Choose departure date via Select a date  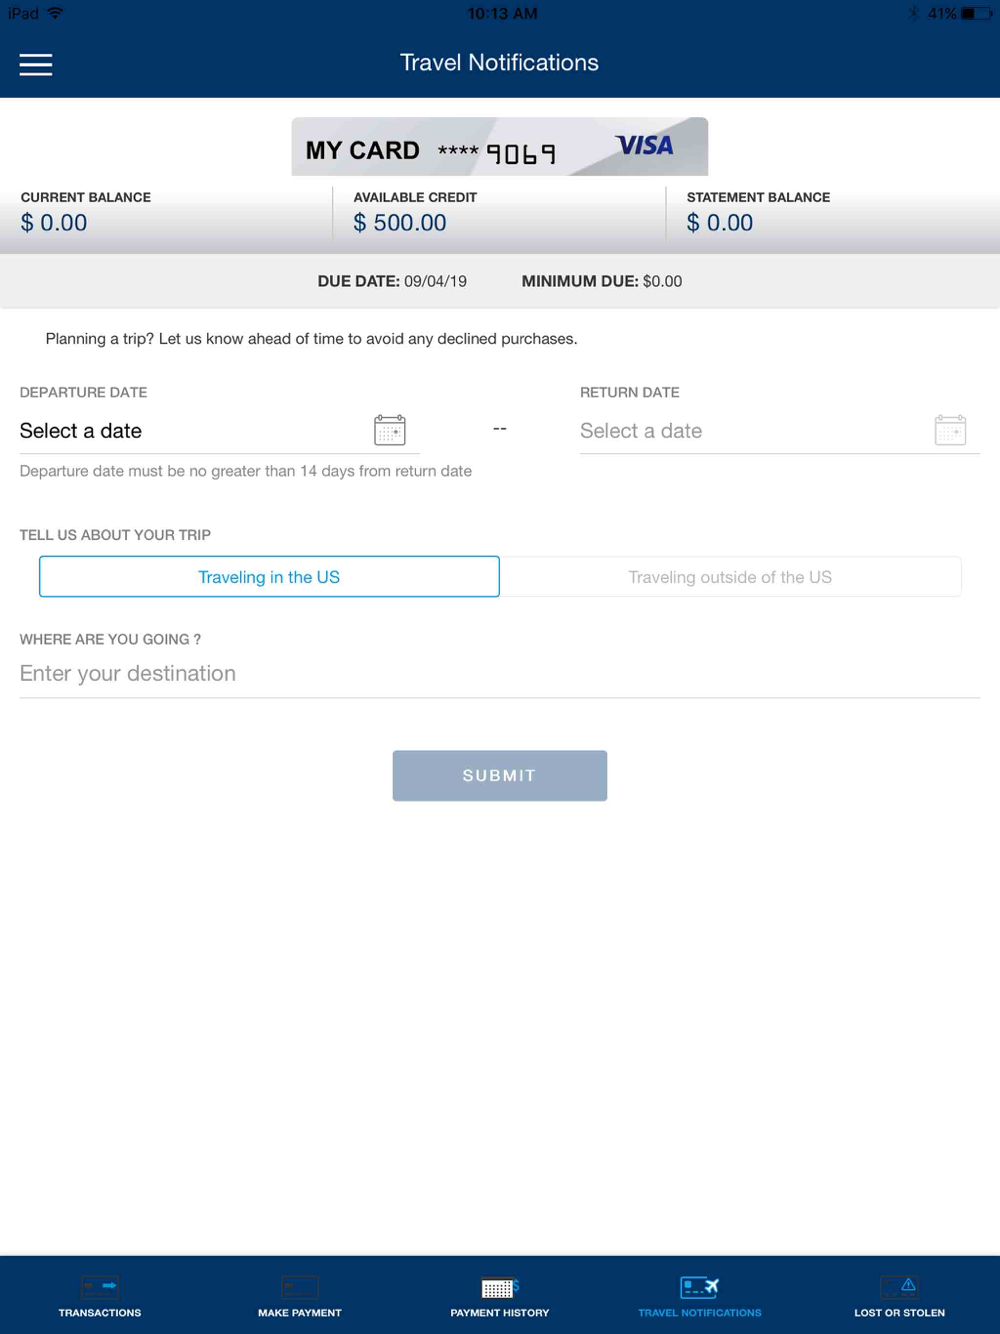(81, 431)
